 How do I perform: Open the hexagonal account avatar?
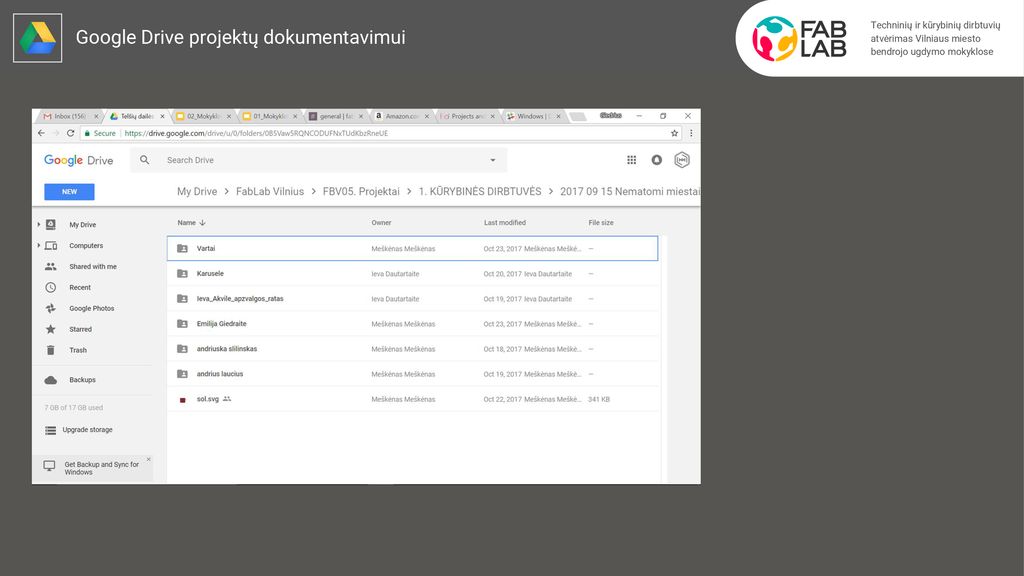pyautogui.click(x=682, y=160)
